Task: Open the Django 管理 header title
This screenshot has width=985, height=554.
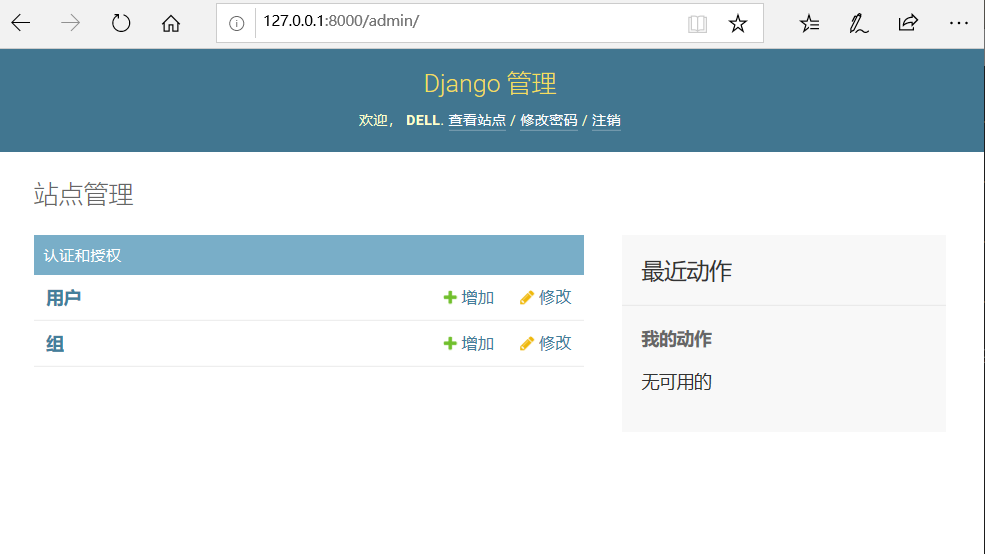Action: pos(490,84)
